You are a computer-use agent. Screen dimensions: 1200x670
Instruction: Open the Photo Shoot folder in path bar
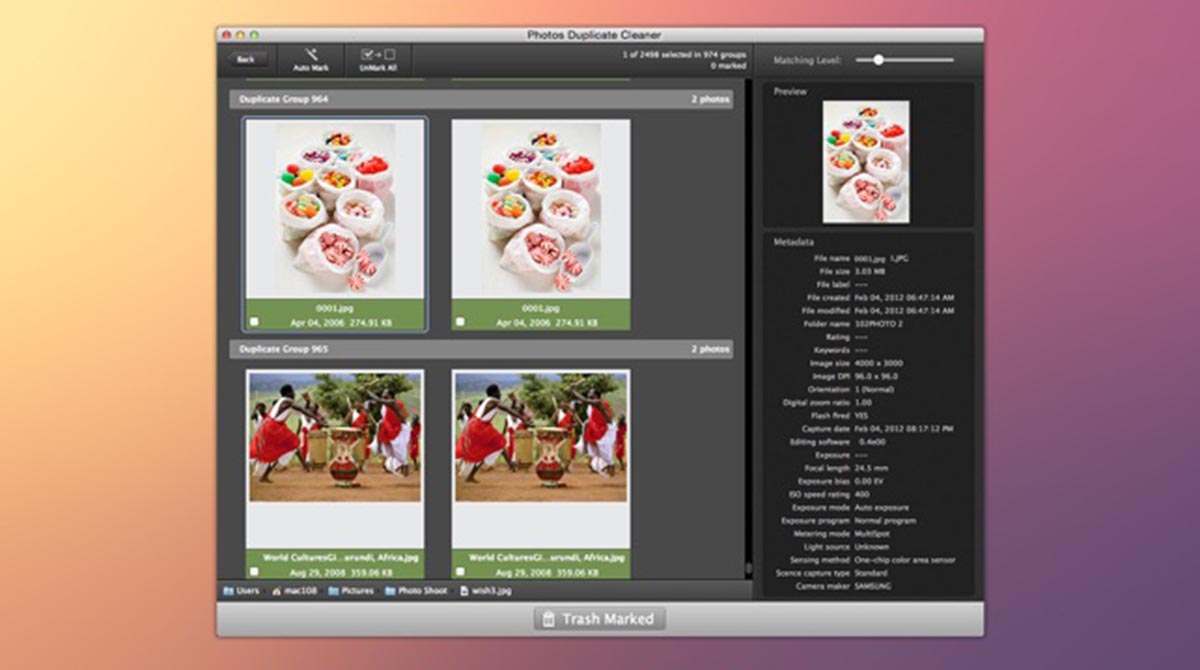[x=415, y=591]
